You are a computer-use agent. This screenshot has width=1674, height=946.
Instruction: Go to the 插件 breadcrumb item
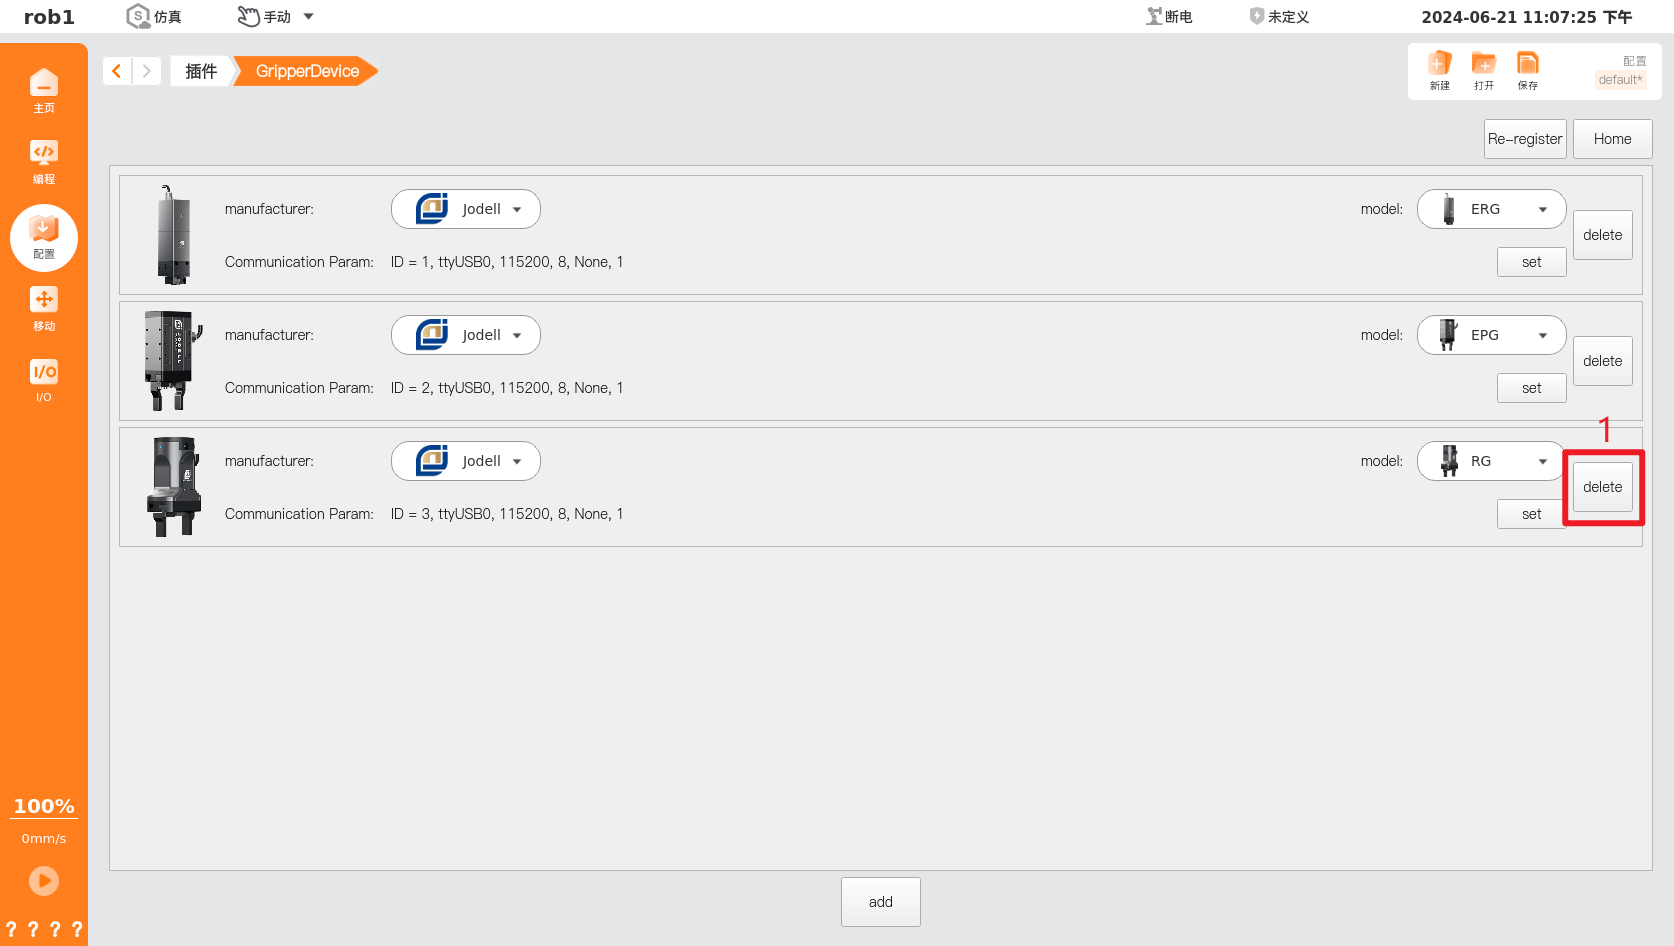[201, 70]
